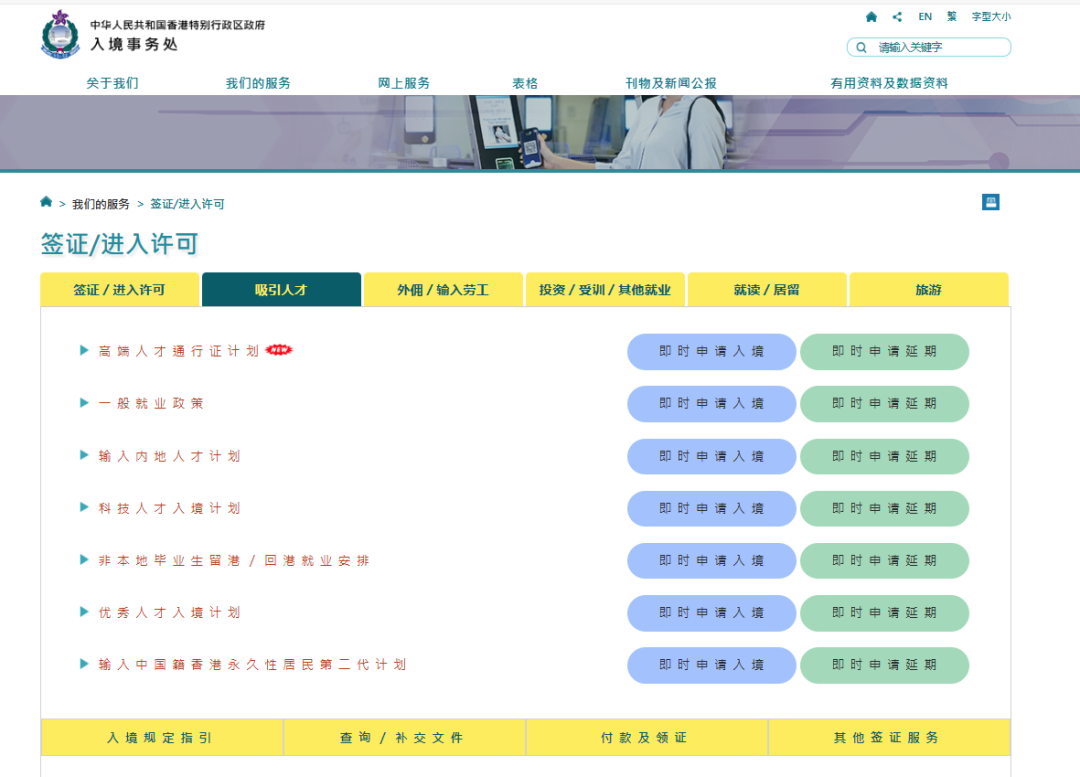
Task: Click the print page icon
Action: pyautogui.click(x=991, y=202)
